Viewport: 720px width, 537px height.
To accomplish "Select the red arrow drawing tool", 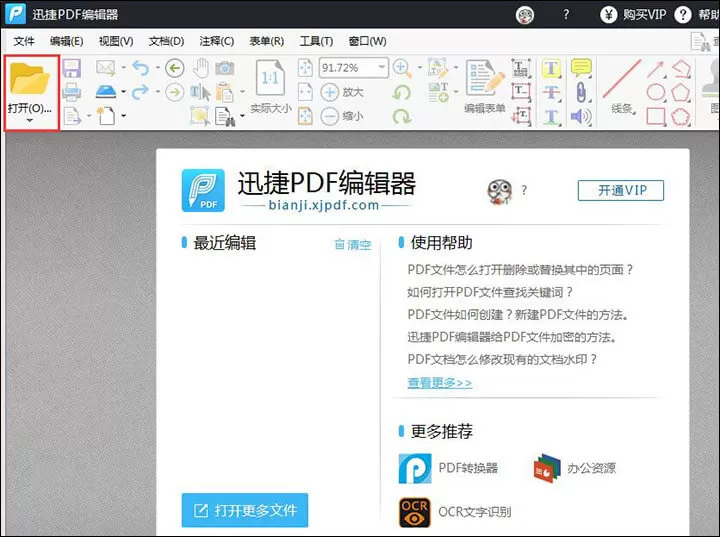I will pyautogui.click(x=656, y=69).
